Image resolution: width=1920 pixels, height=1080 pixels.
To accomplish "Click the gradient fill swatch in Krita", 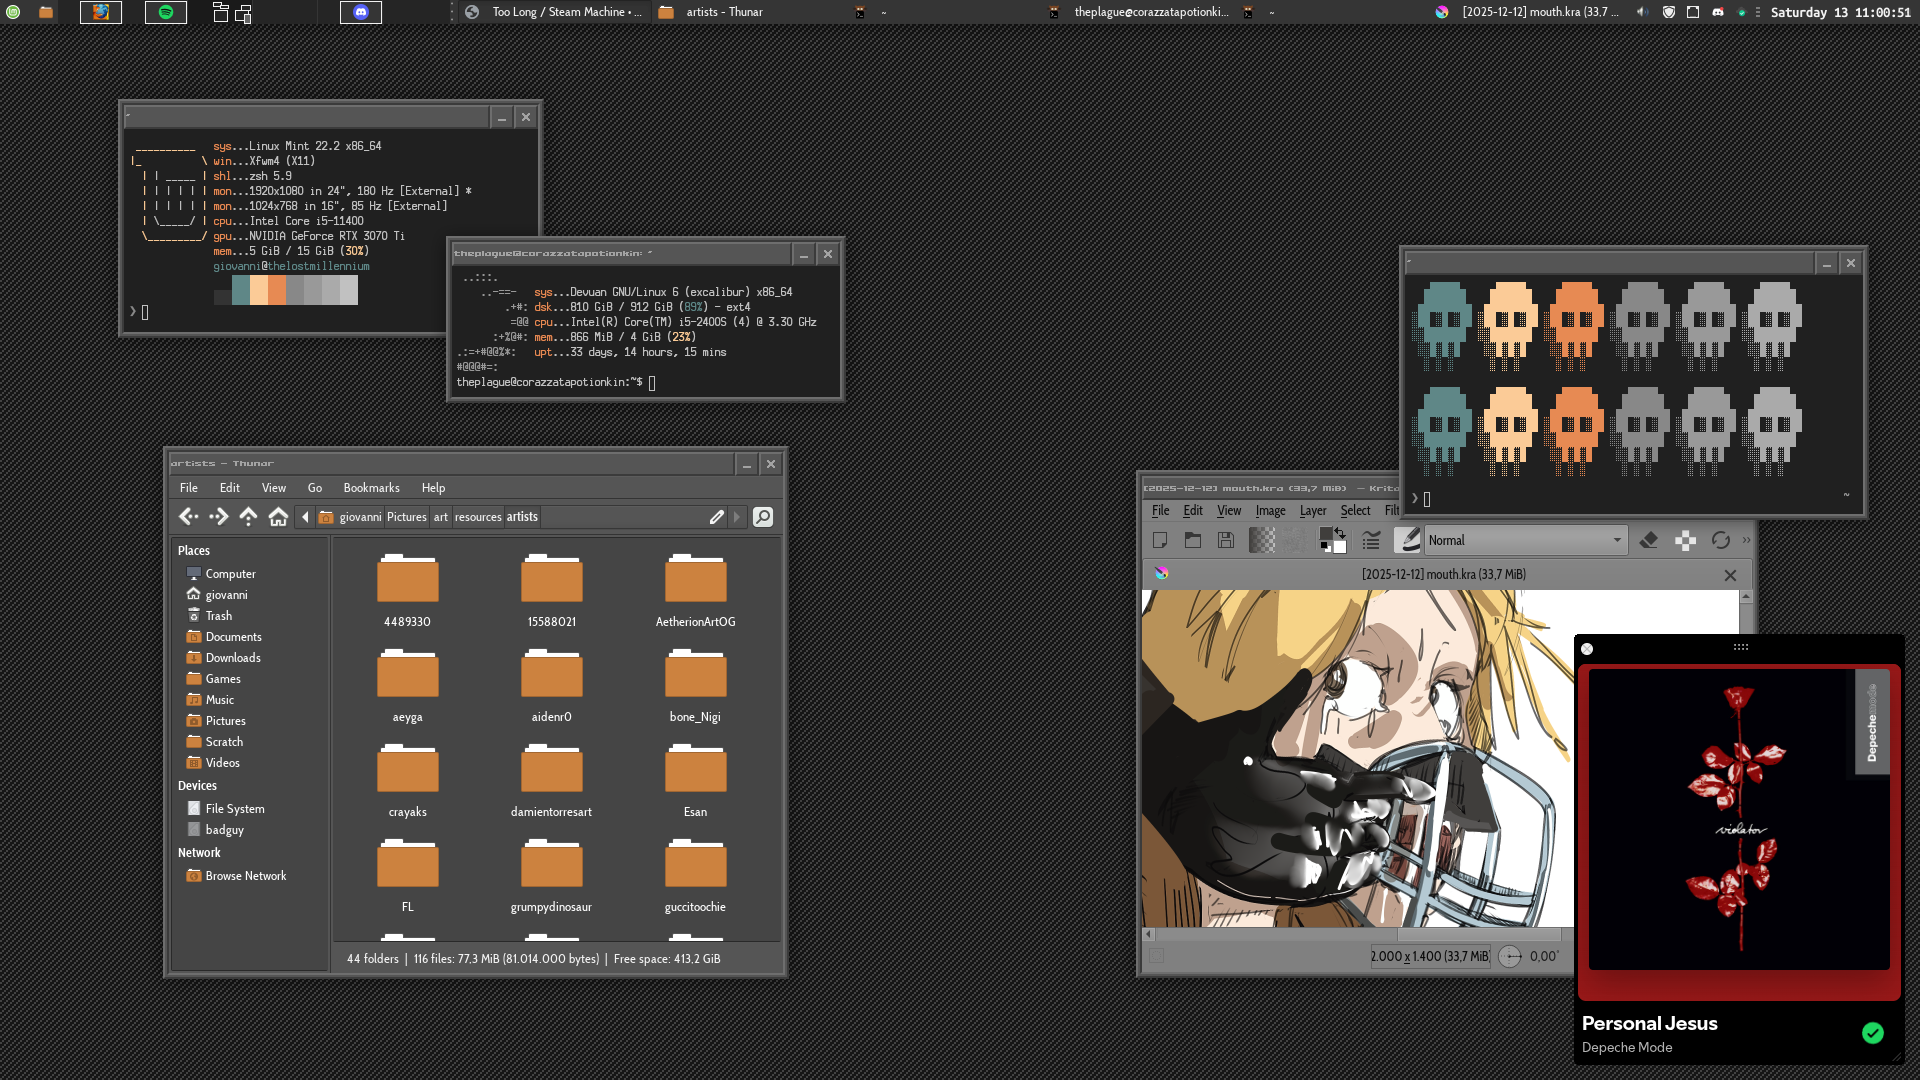I will click(x=1262, y=540).
